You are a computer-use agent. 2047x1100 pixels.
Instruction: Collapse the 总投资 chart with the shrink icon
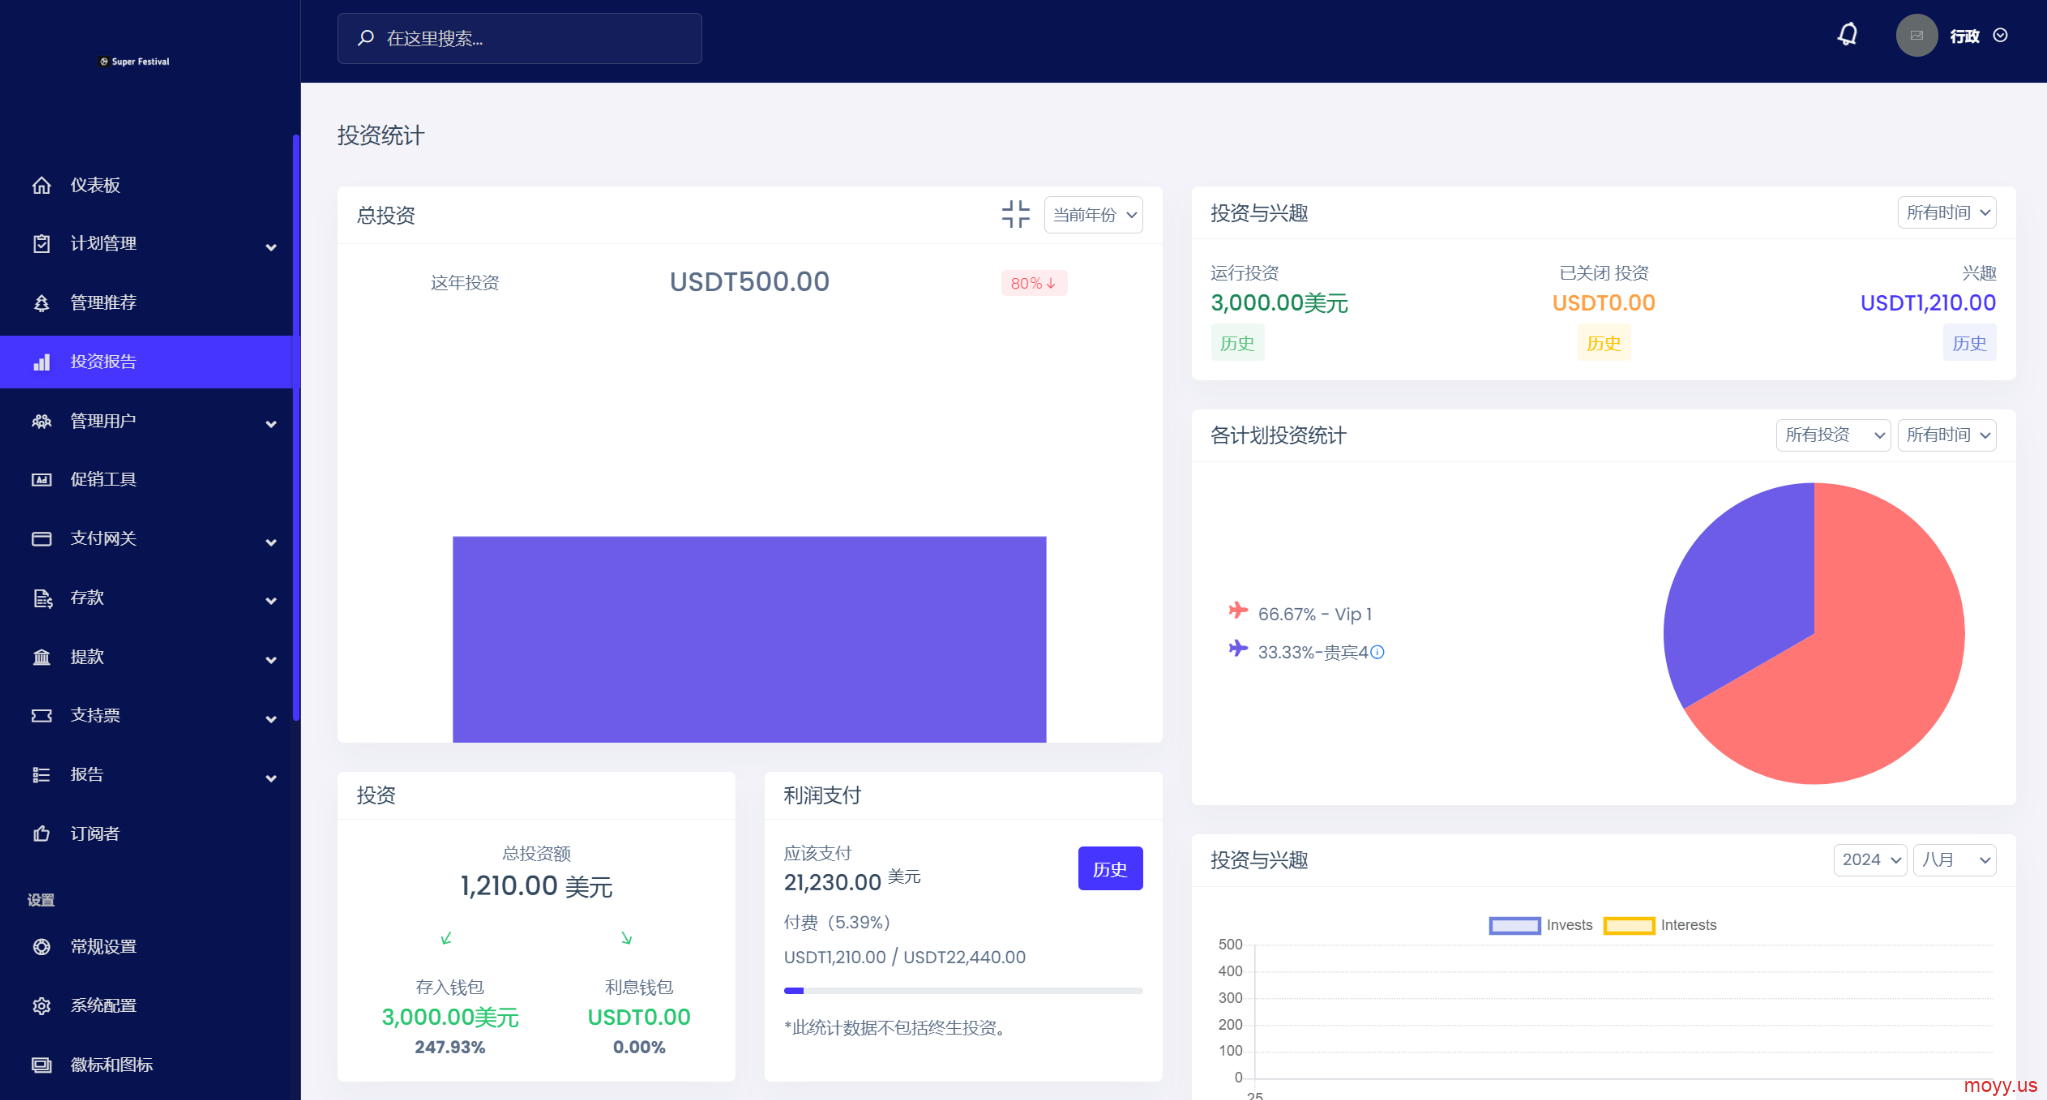[1015, 214]
